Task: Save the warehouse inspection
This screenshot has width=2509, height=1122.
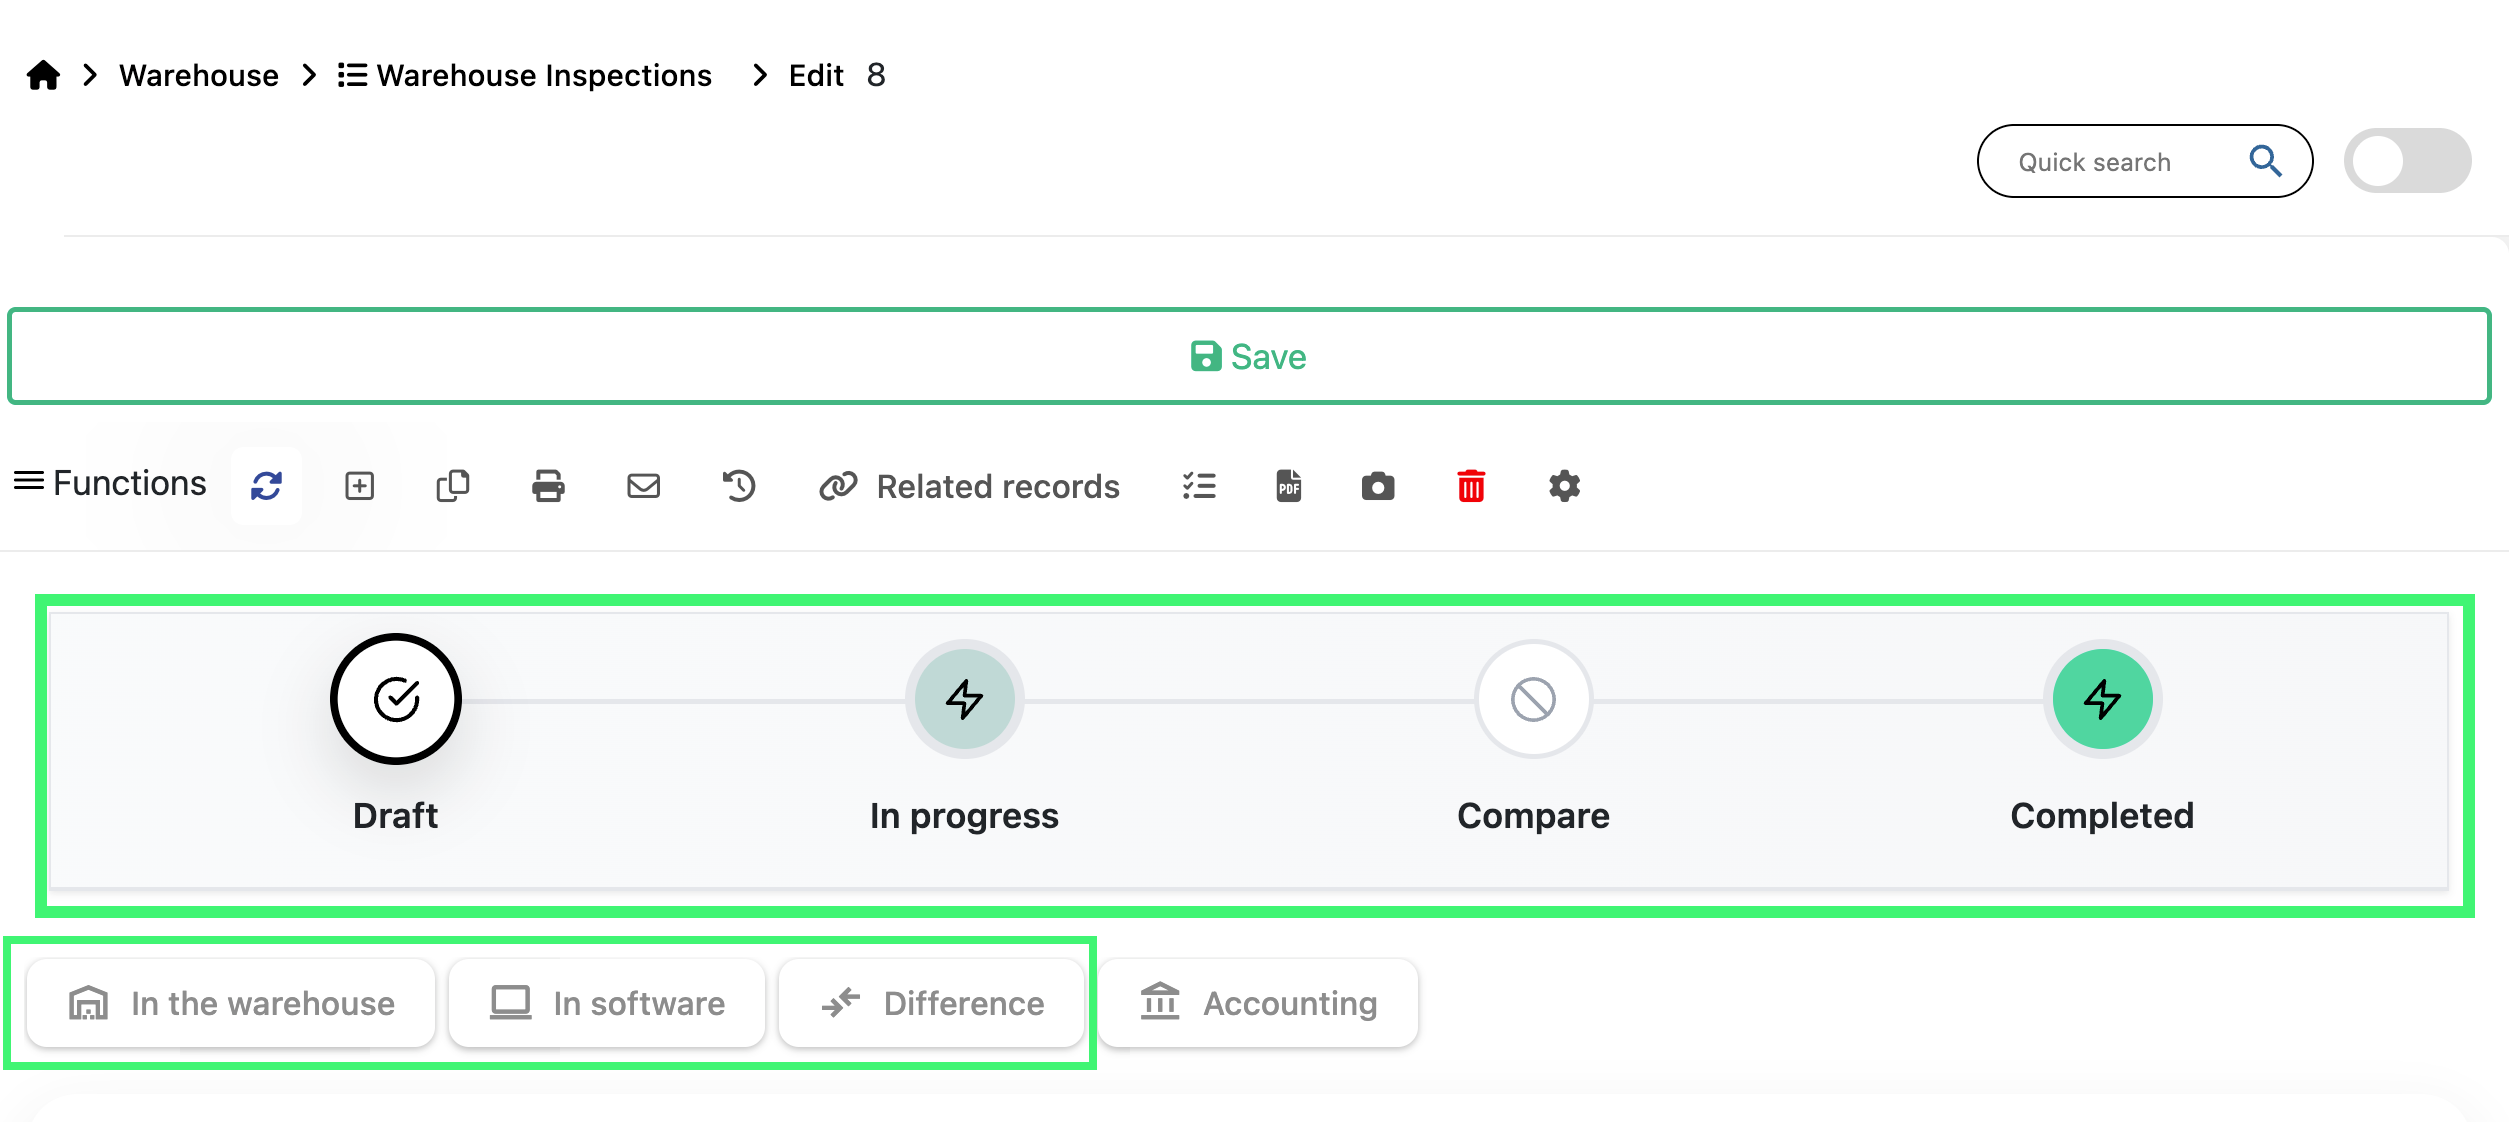Action: pos(1249,356)
